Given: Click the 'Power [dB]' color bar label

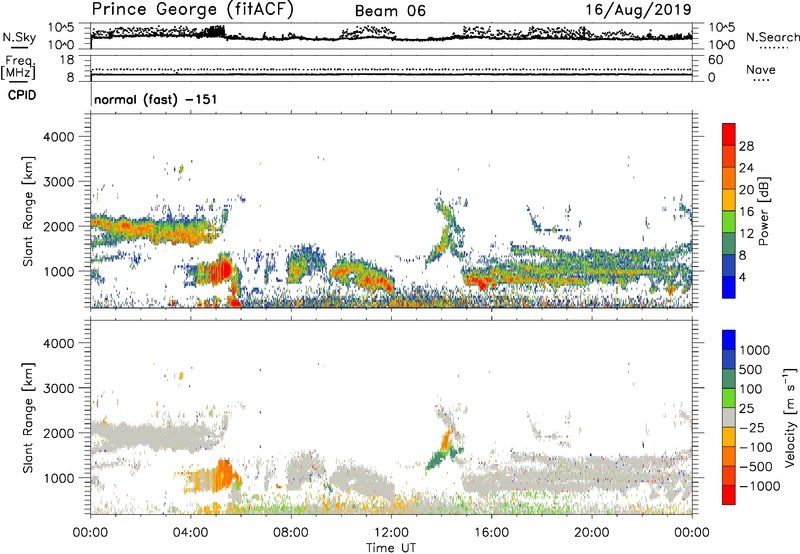Looking at the screenshot, I should (x=763, y=211).
